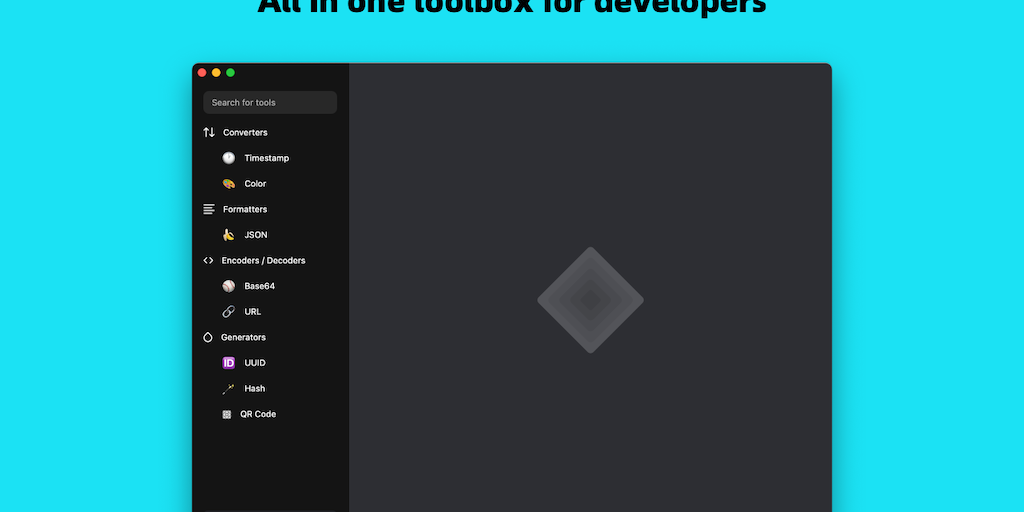The image size is (1024, 512).
Task: Collapse the Encoders / Decoders label
Action: point(263,260)
